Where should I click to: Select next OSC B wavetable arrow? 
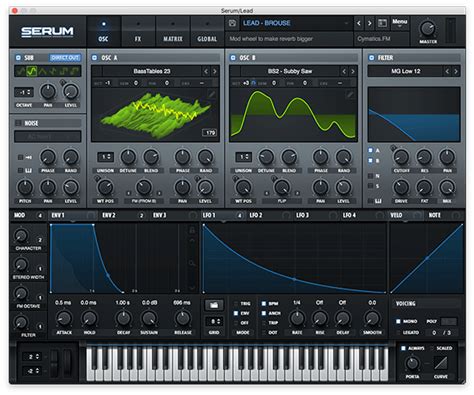coord(353,71)
